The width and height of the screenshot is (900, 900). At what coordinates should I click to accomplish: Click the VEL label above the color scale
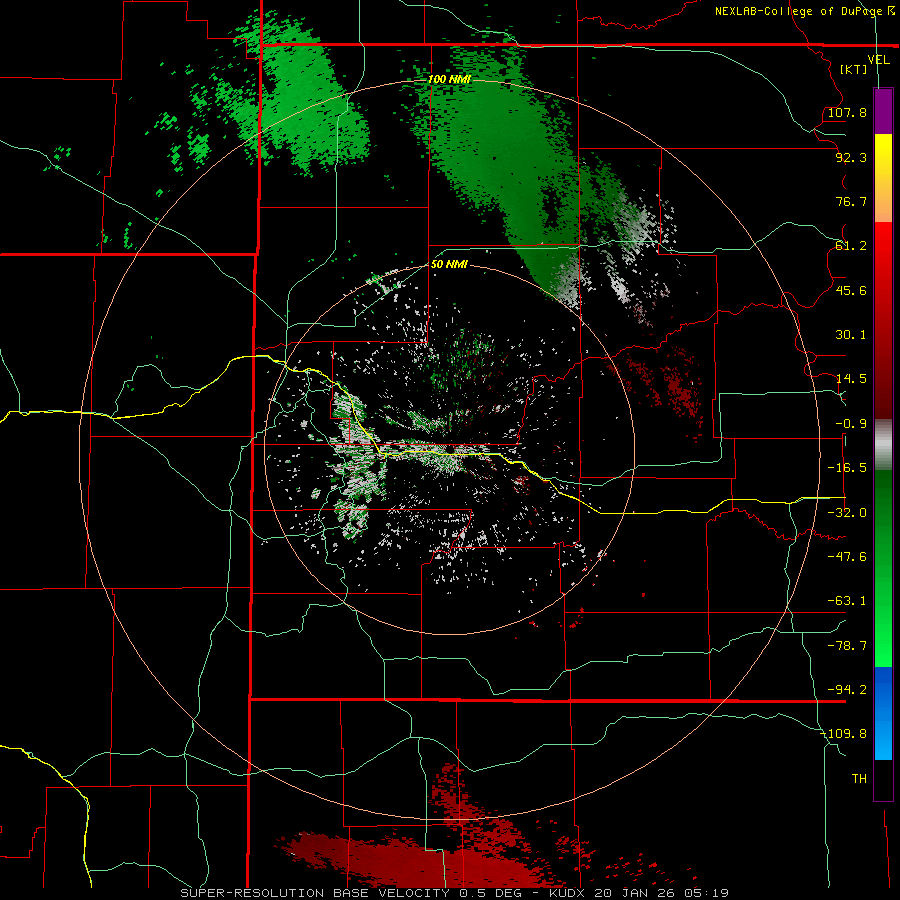878,60
